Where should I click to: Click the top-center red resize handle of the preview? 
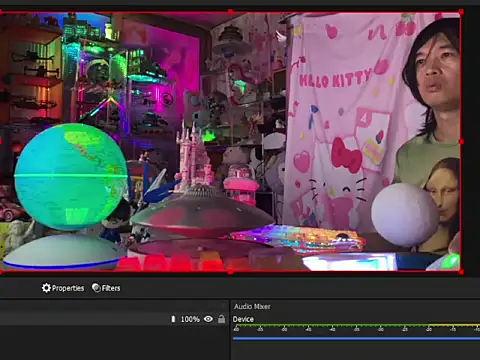pyautogui.click(x=230, y=12)
